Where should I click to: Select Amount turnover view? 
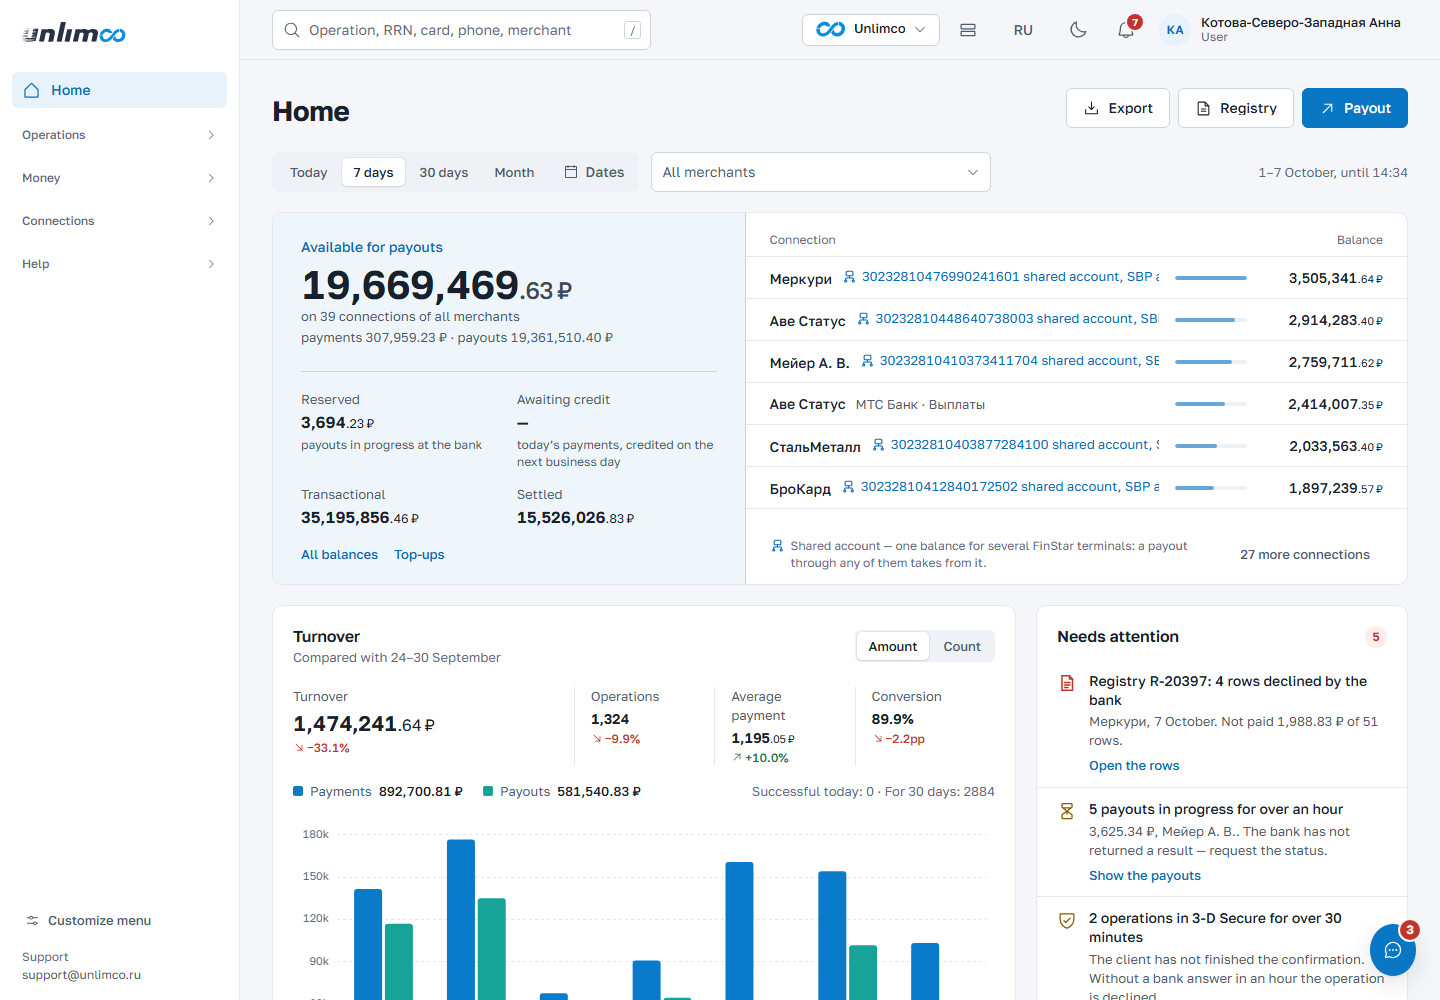click(x=893, y=647)
